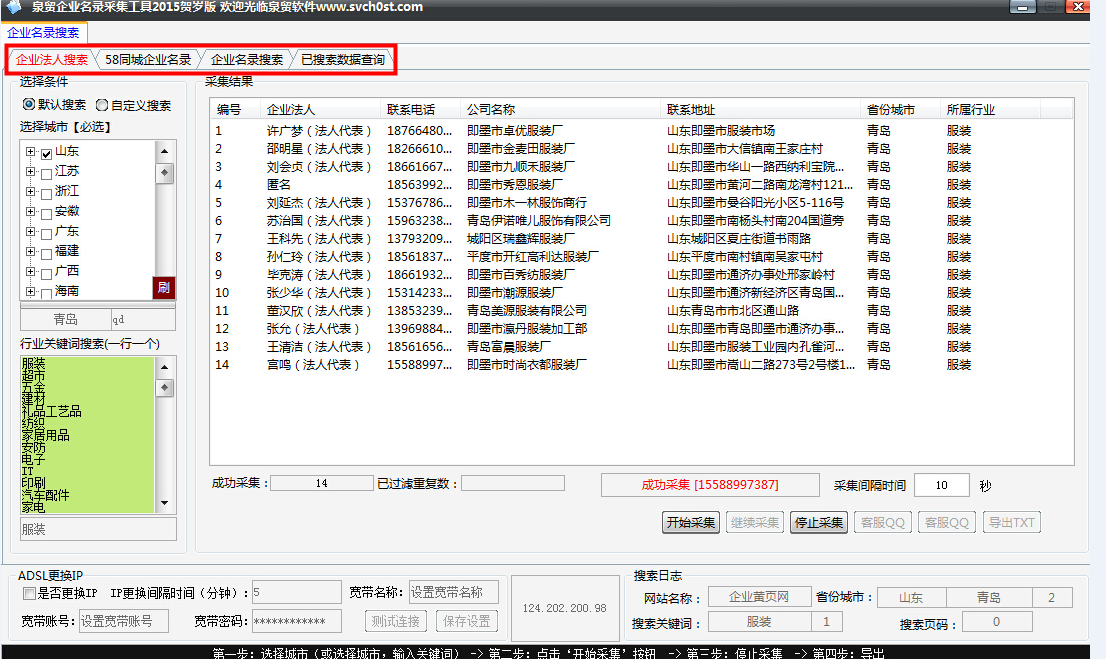Click the red 刷 refresh button
The height and width of the screenshot is (659, 1106).
point(164,287)
